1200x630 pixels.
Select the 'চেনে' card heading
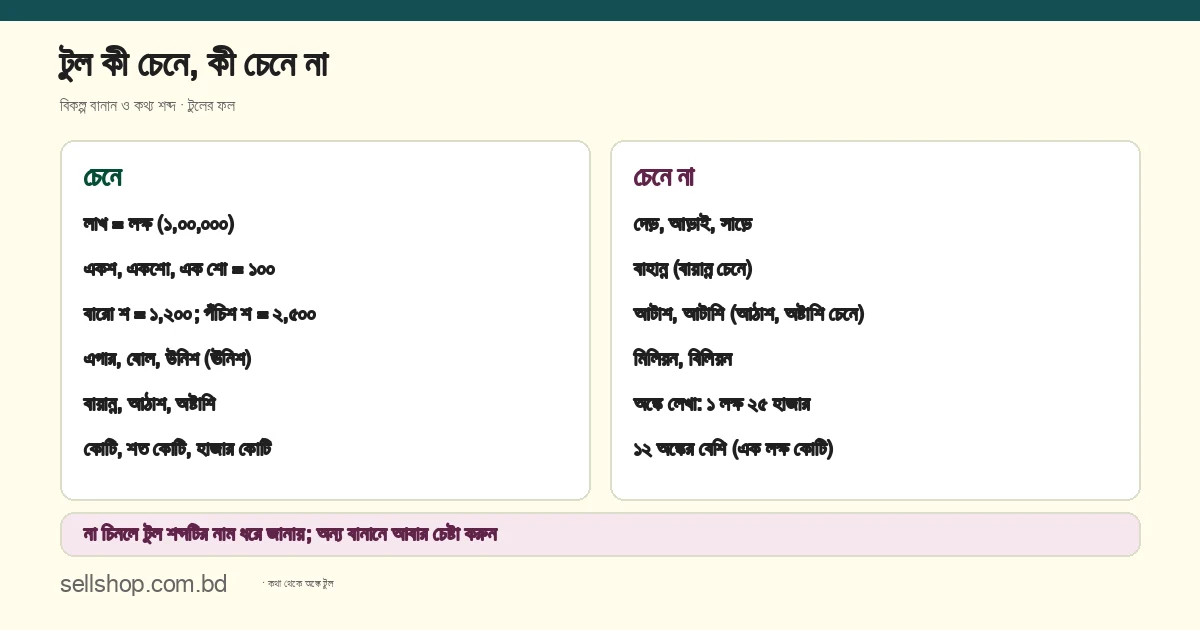[x=103, y=178]
